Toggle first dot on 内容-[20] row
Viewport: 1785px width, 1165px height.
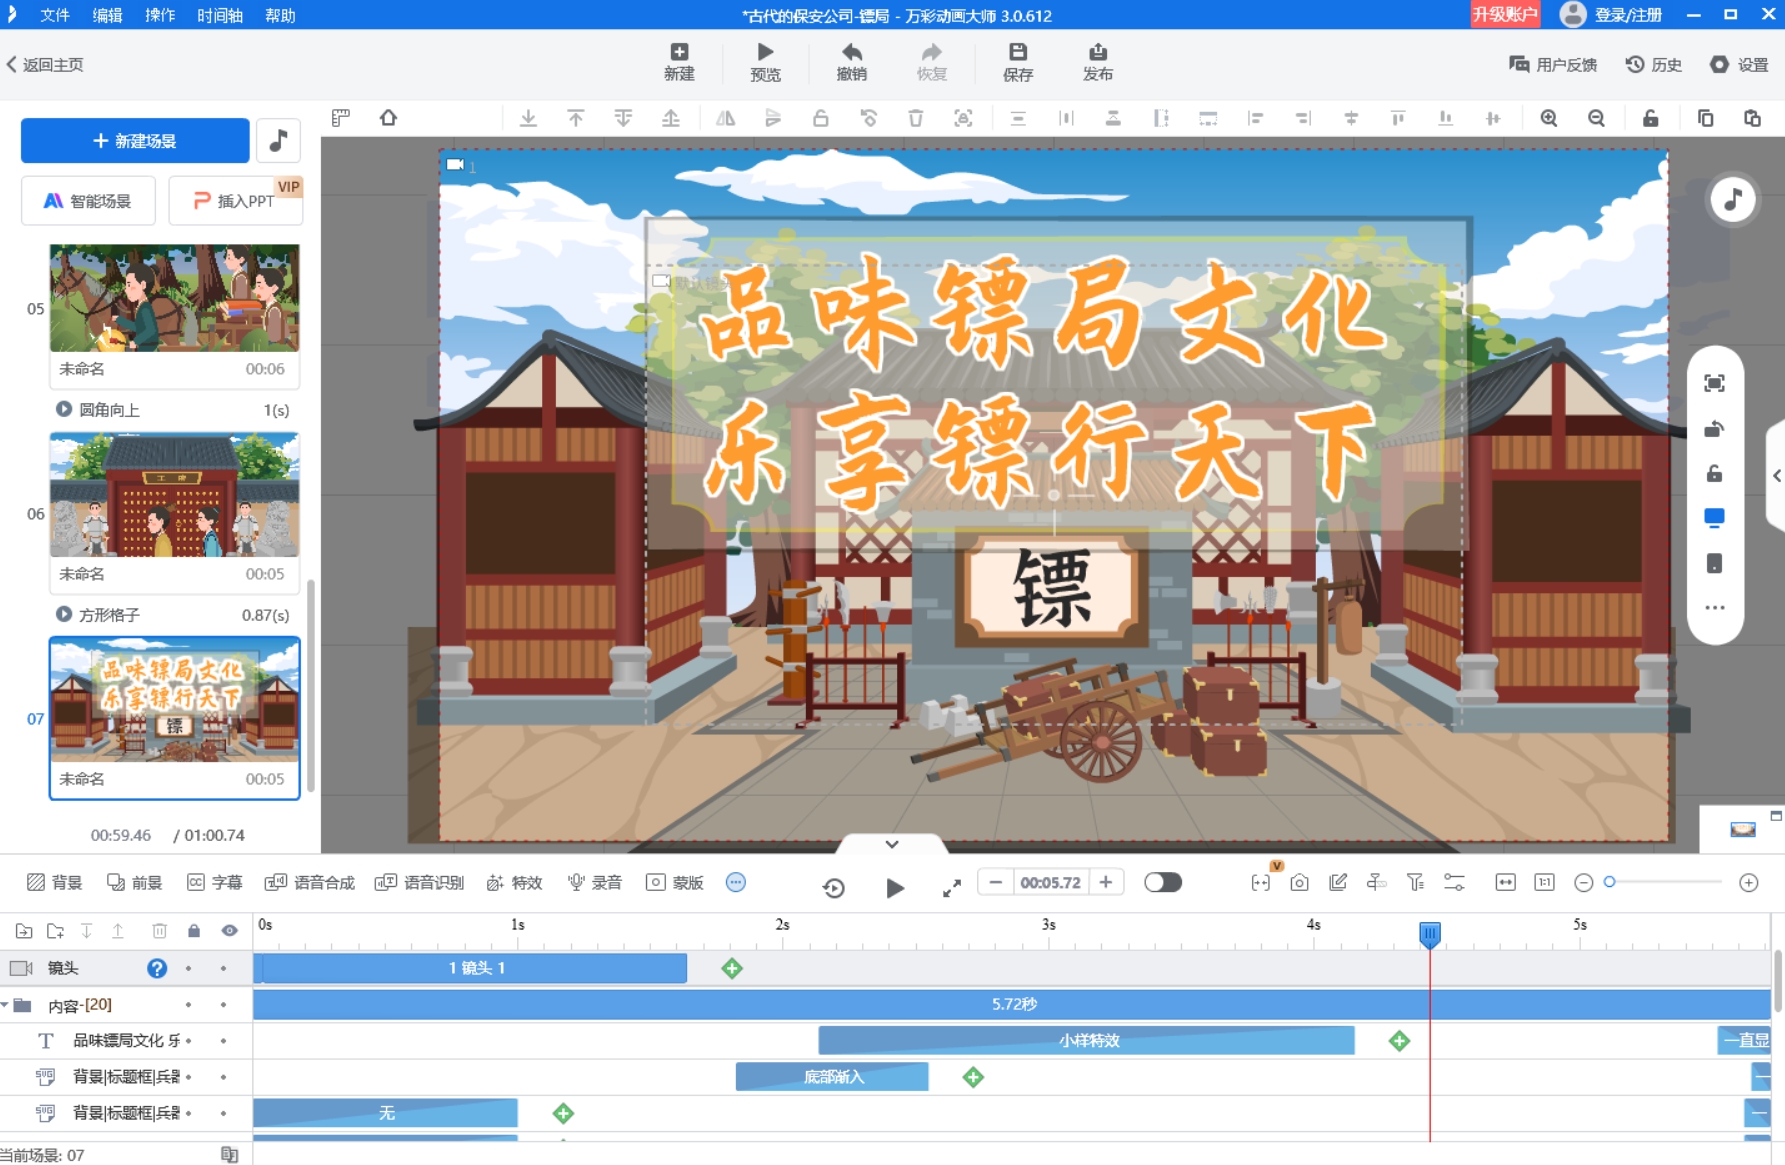tap(188, 1005)
